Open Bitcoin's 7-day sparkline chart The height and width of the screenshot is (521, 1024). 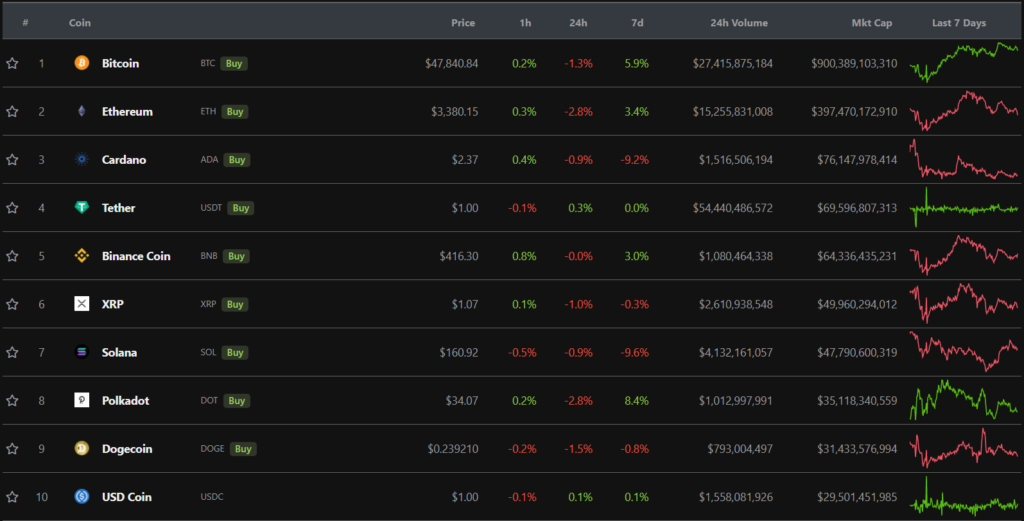click(x=964, y=63)
